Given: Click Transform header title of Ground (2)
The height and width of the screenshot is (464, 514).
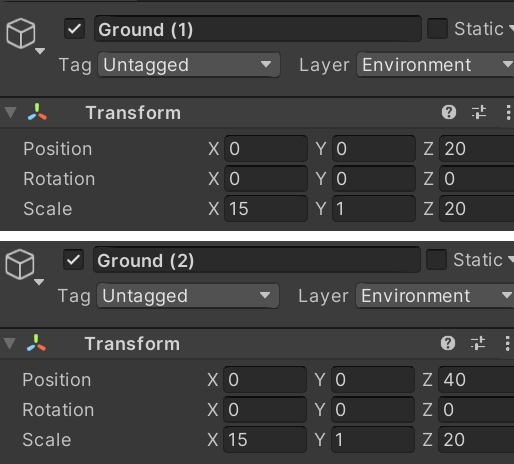Looking at the screenshot, I should (x=132, y=344).
